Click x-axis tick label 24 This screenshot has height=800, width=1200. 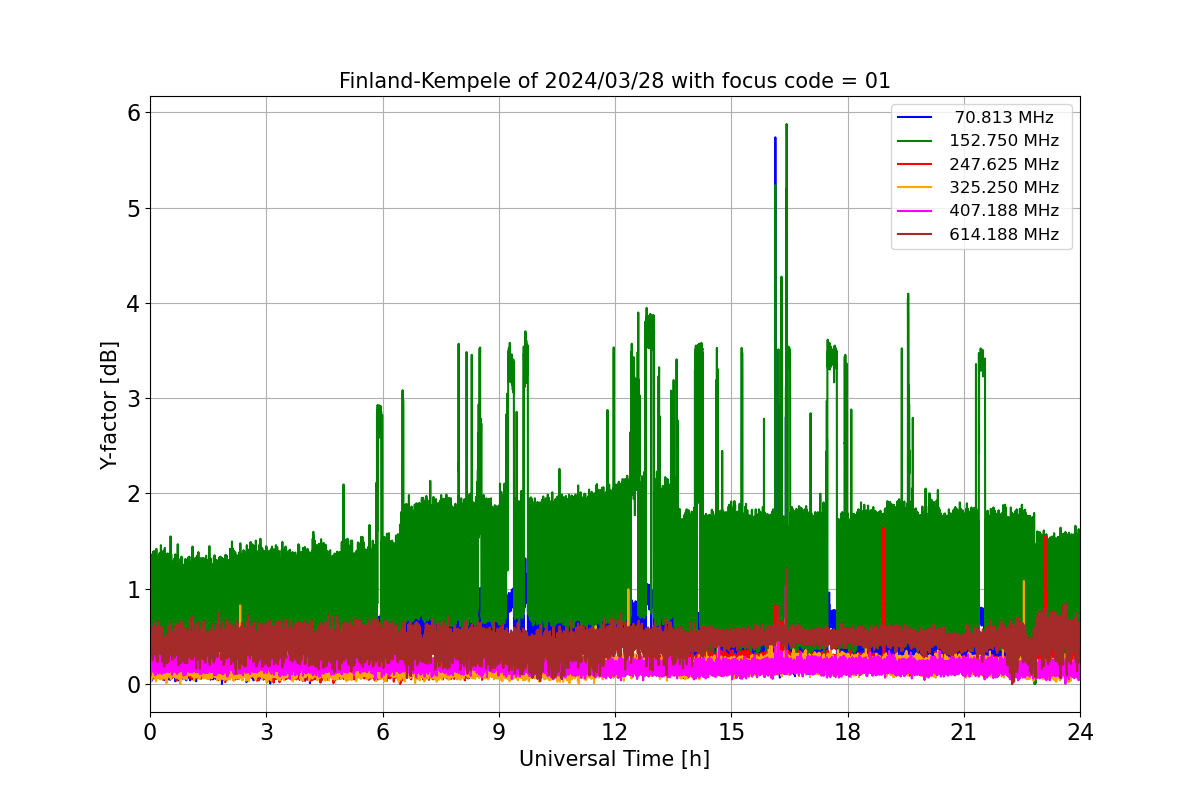point(1080,732)
